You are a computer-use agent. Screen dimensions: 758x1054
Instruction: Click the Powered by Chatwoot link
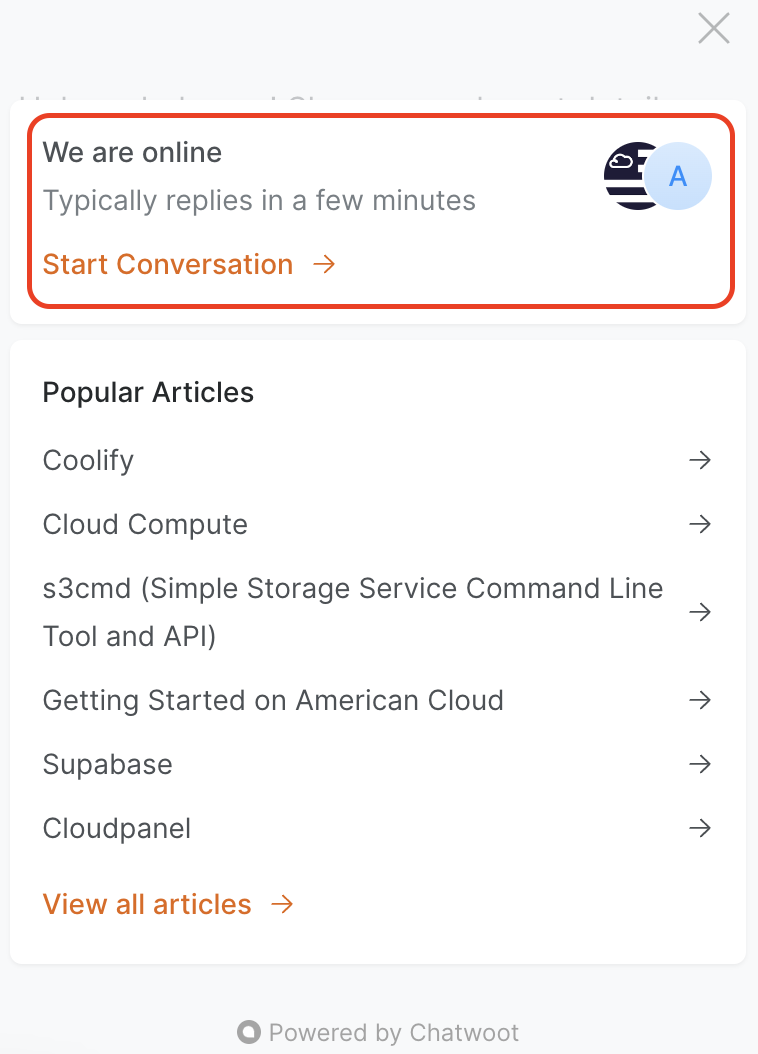click(379, 1032)
